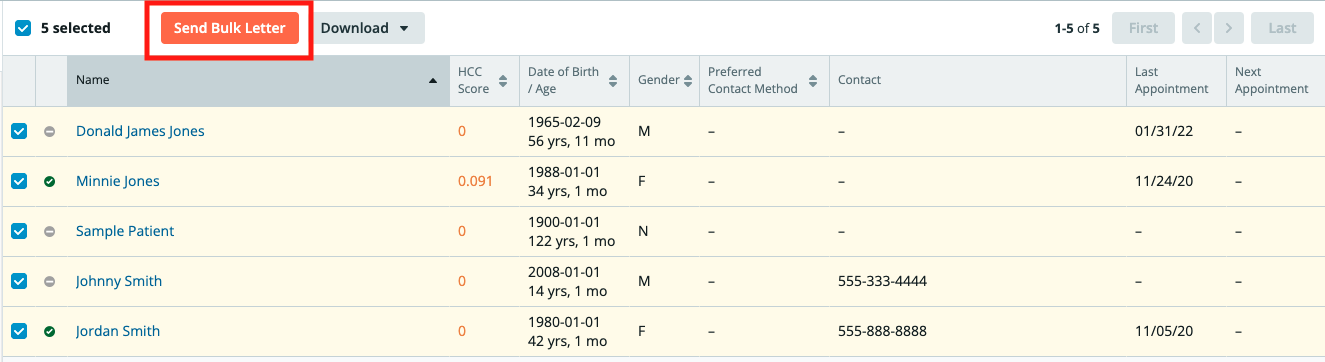Image resolution: width=1325 pixels, height=362 pixels.
Task: Go to the next page arrow
Action: [1229, 28]
